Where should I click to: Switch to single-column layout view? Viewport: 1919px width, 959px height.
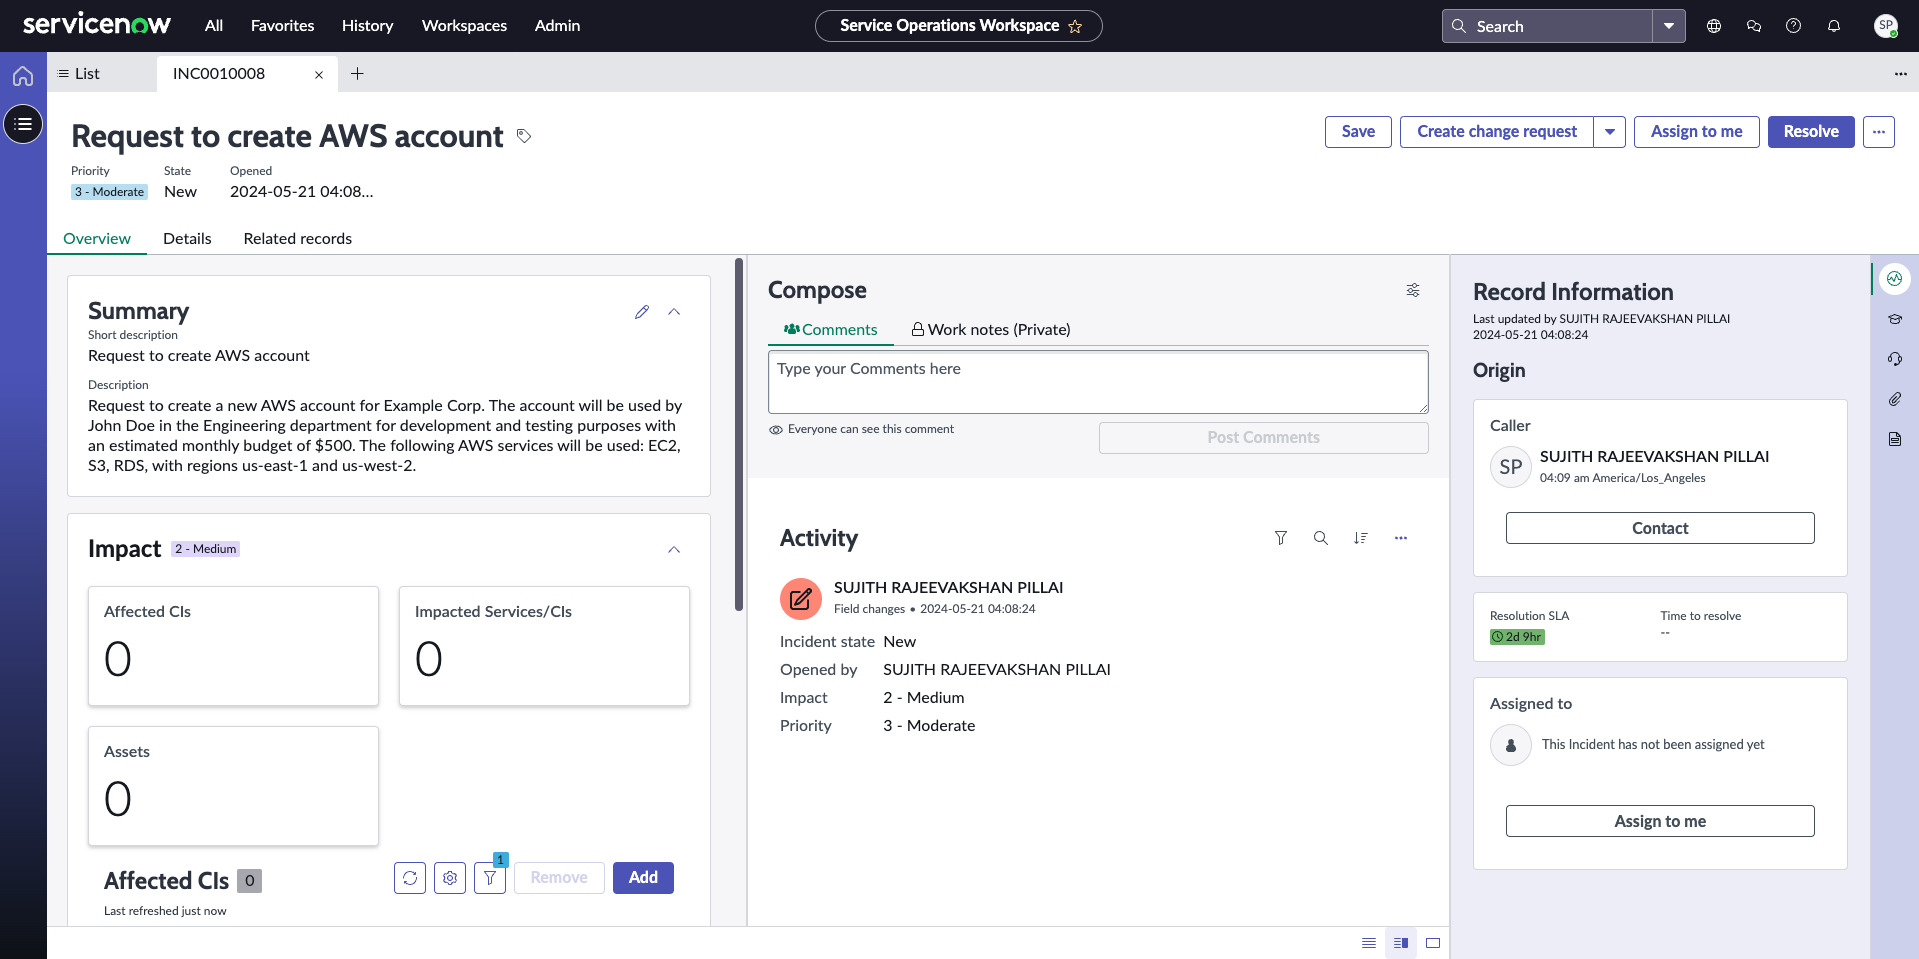coord(1369,943)
